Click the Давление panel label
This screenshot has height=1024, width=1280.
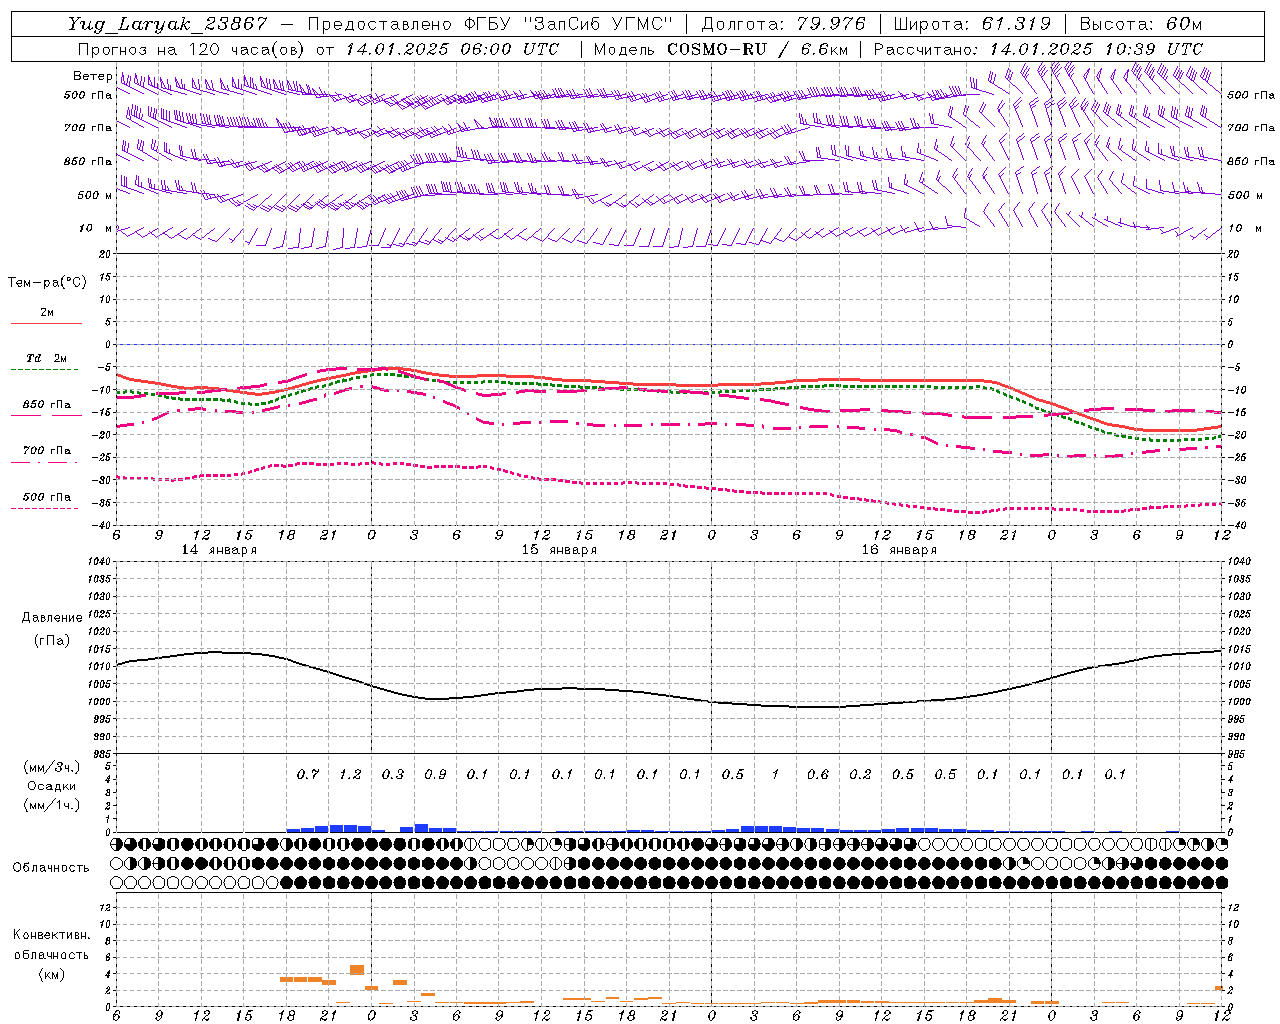(x=52, y=618)
